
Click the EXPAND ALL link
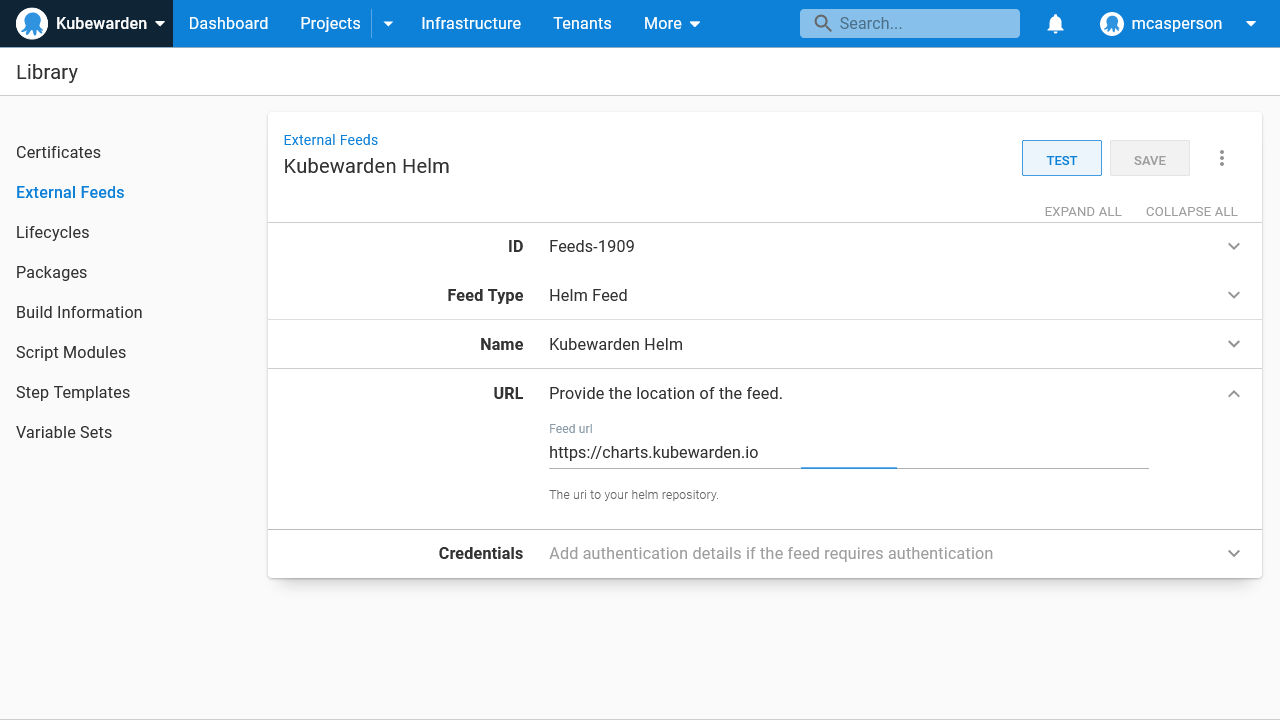[1083, 211]
